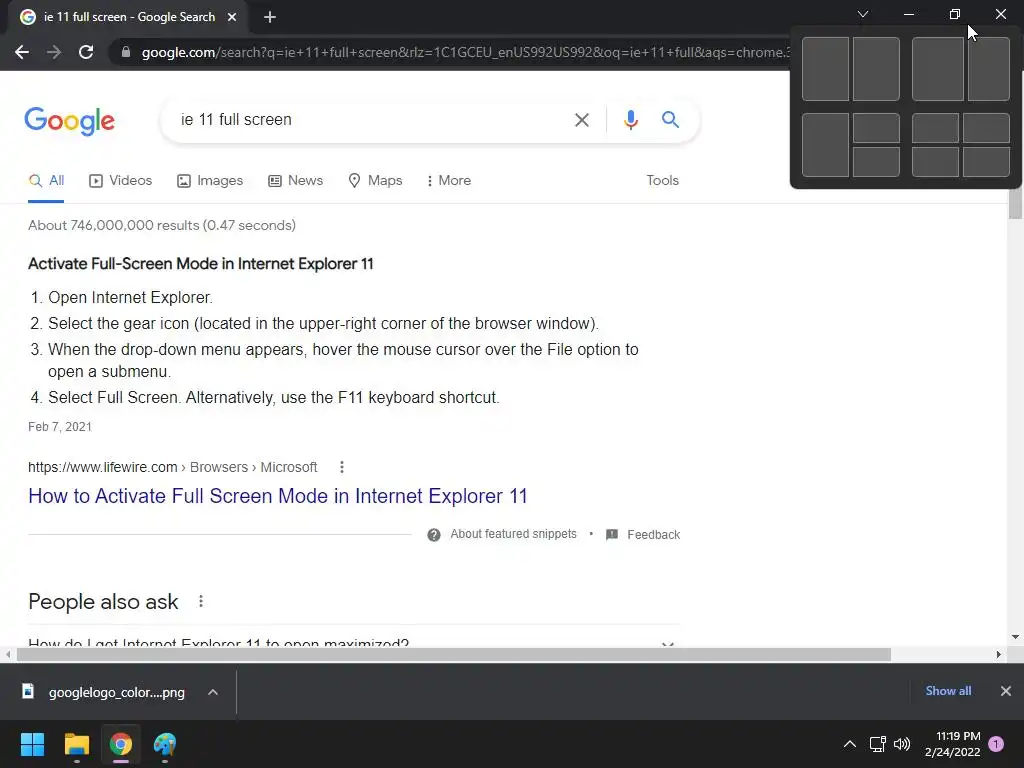This screenshot has height=768, width=1024.
Task: Click the Feedback link
Action: pos(654,535)
